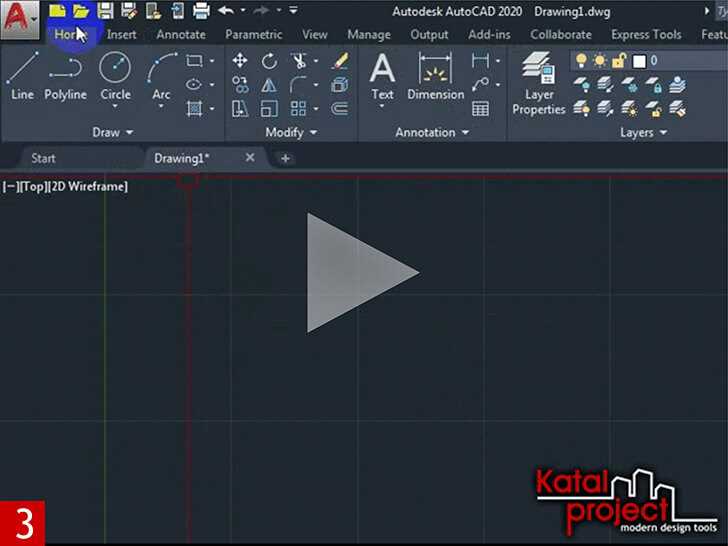Activate the Trim scissors tool
The height and width of the screenshot is (546, 728).
(299, 61)
